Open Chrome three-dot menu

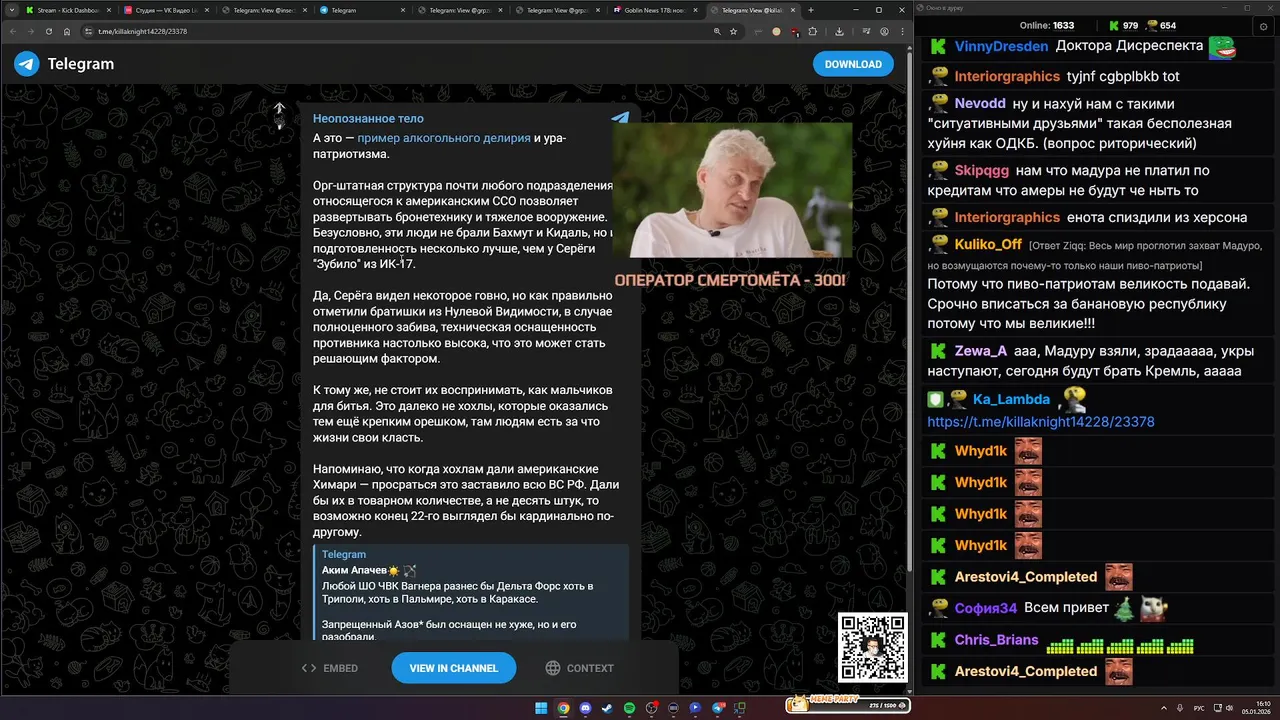pos(902,32)
